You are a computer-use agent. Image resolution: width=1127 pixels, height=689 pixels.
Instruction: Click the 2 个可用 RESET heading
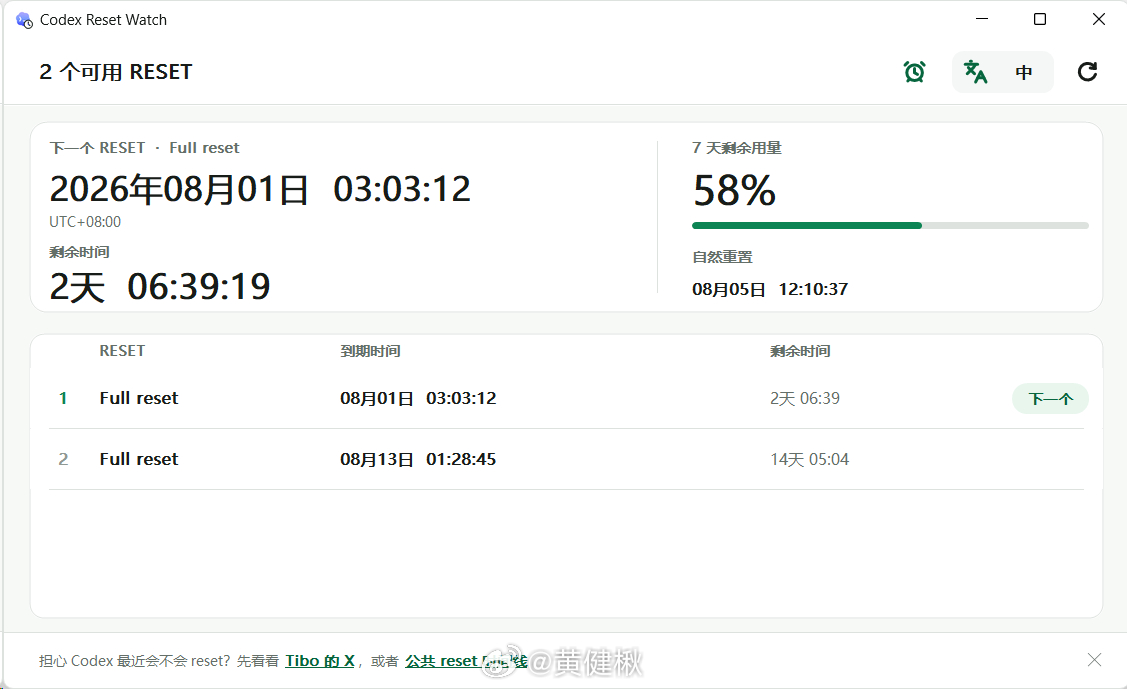[116, 72]
